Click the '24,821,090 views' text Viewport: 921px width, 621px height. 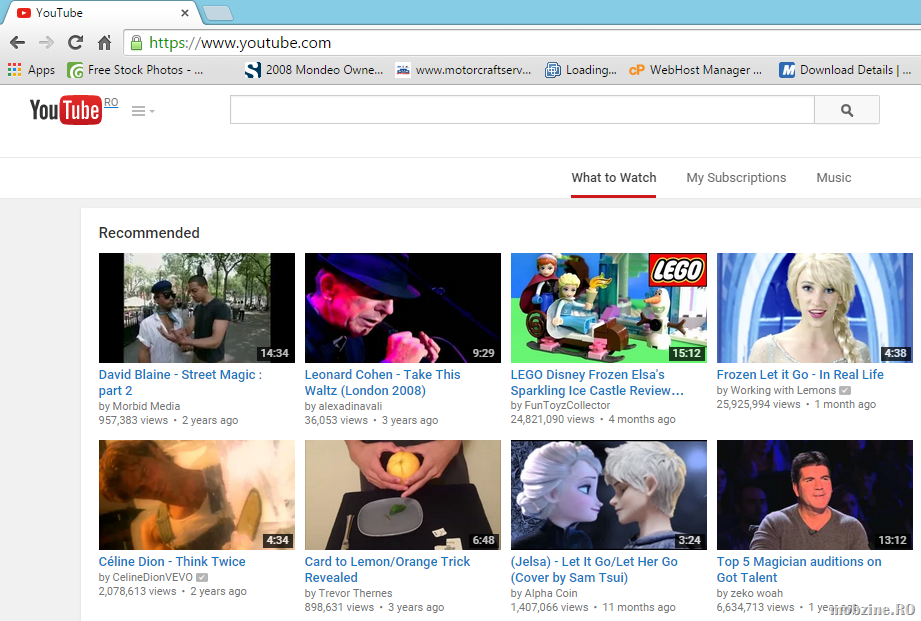[x=553, y=419]
